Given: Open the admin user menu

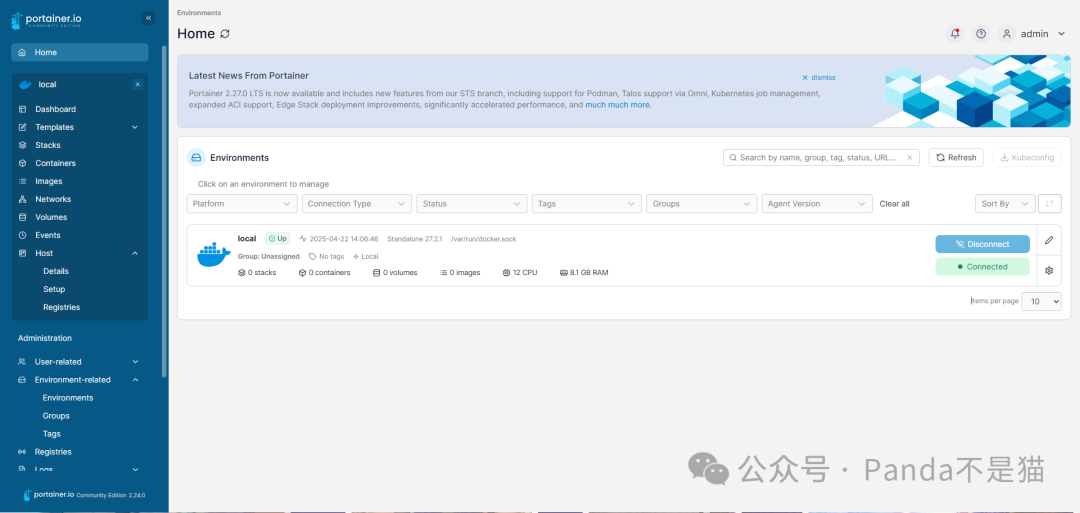Looking at the screenshot, I should (x=1032, y=34).
